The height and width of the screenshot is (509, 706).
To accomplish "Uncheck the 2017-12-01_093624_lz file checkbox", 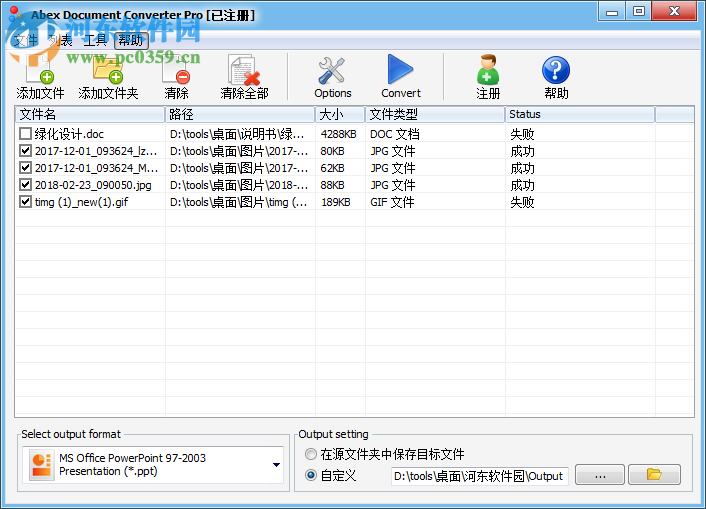I will [x=25, y=151].
